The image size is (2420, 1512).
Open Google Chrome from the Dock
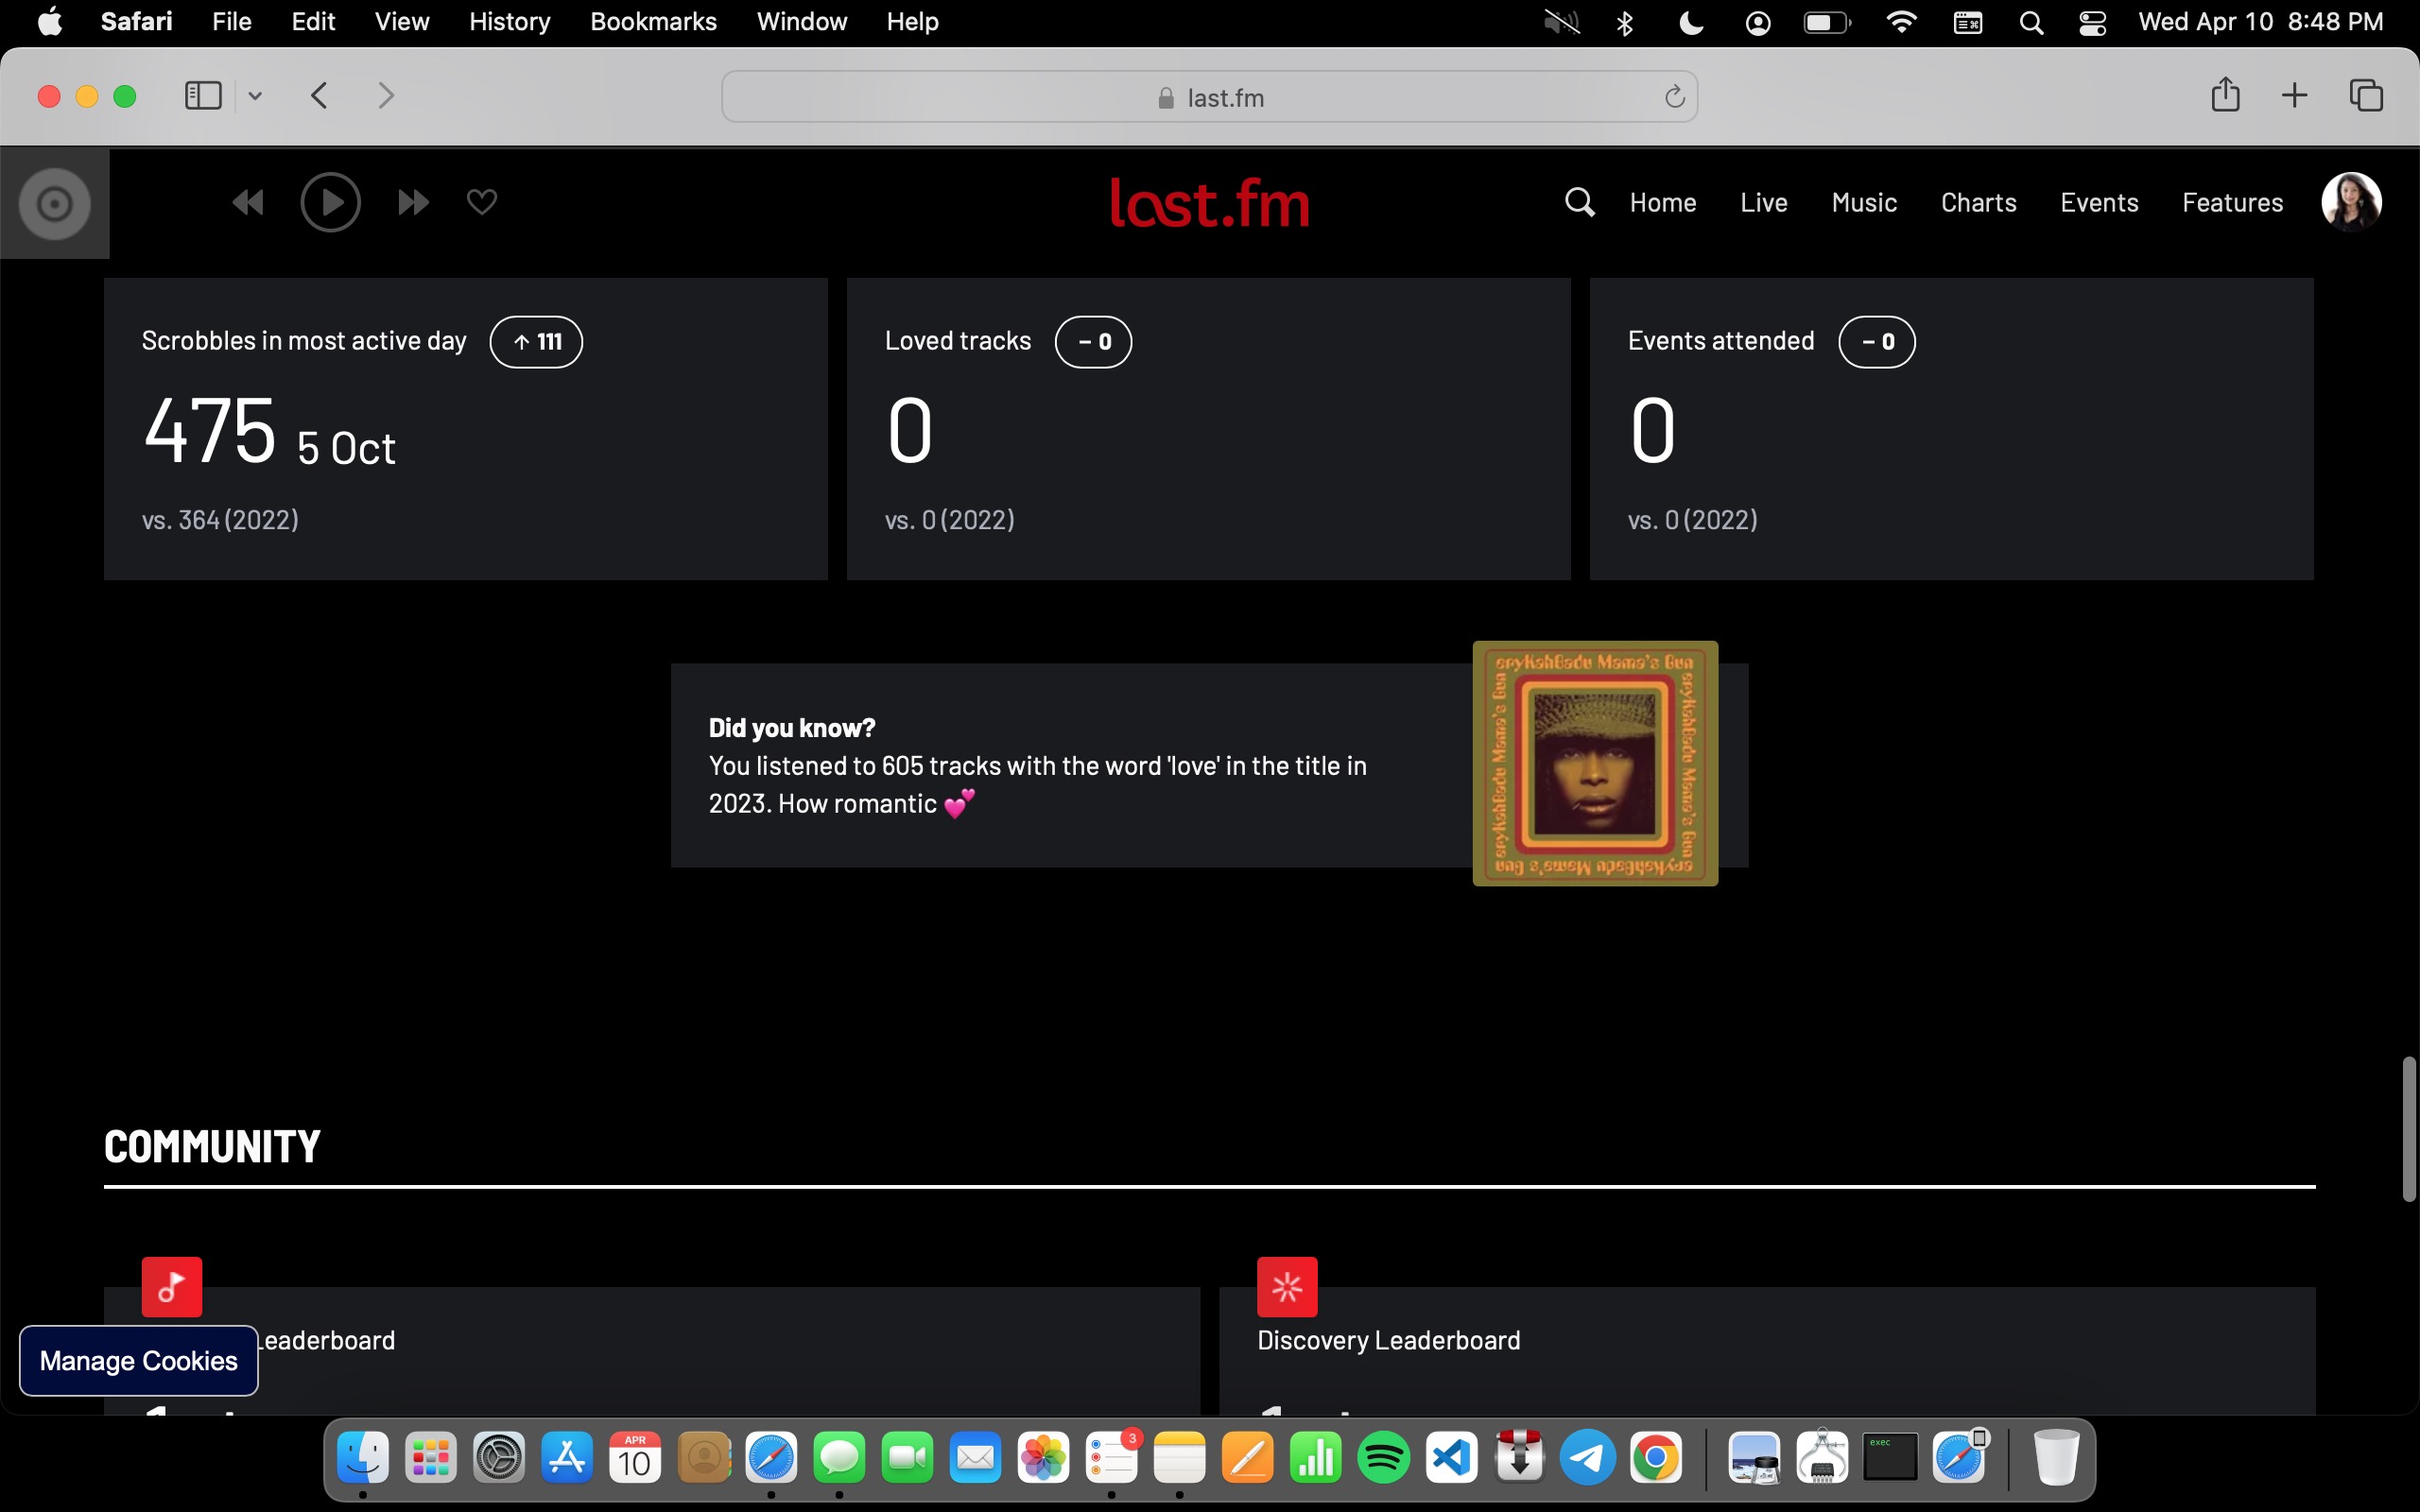[x=1655, y=1458]
